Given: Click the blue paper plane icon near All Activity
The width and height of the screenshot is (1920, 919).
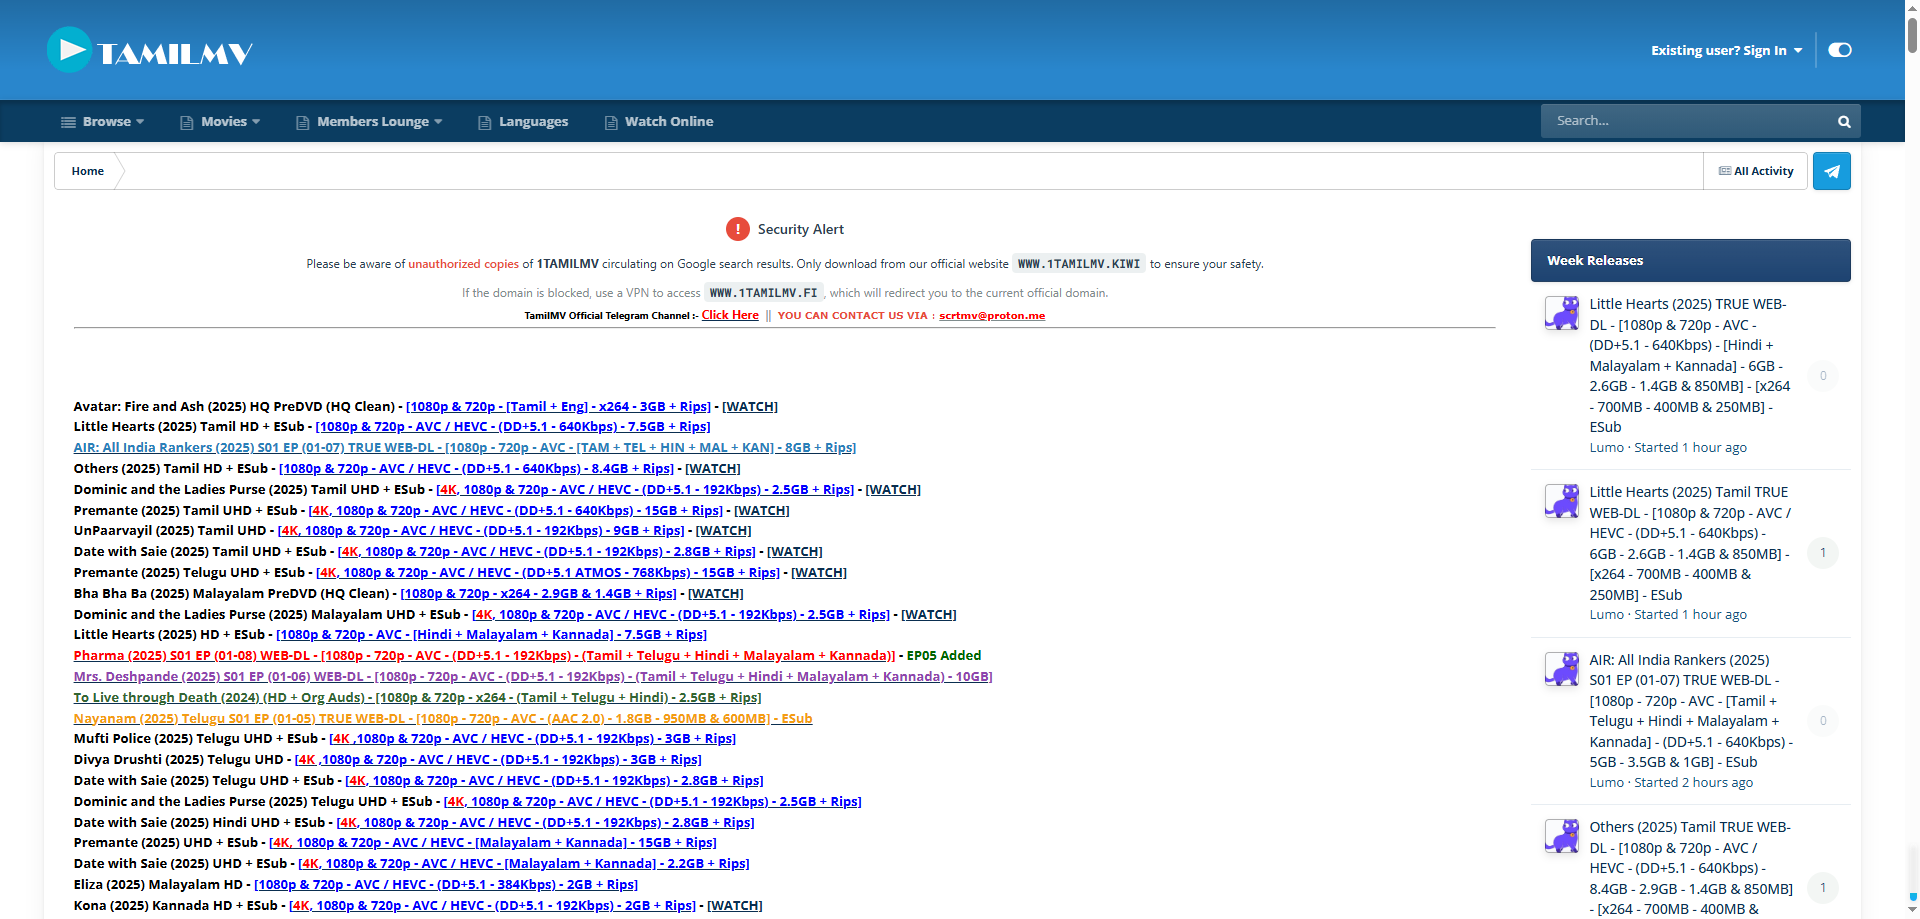Looking at the screenshot, I should pyautogui.click(x=1831, y=170).
